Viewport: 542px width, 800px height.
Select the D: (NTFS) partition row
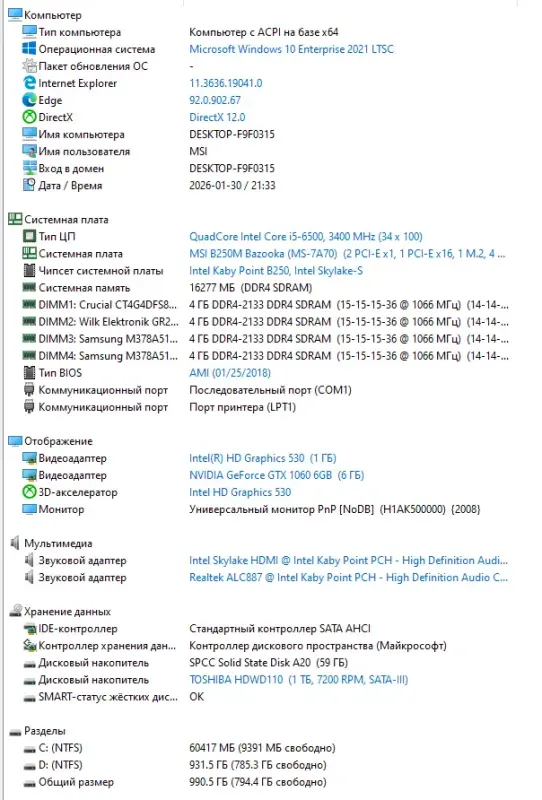175,765
